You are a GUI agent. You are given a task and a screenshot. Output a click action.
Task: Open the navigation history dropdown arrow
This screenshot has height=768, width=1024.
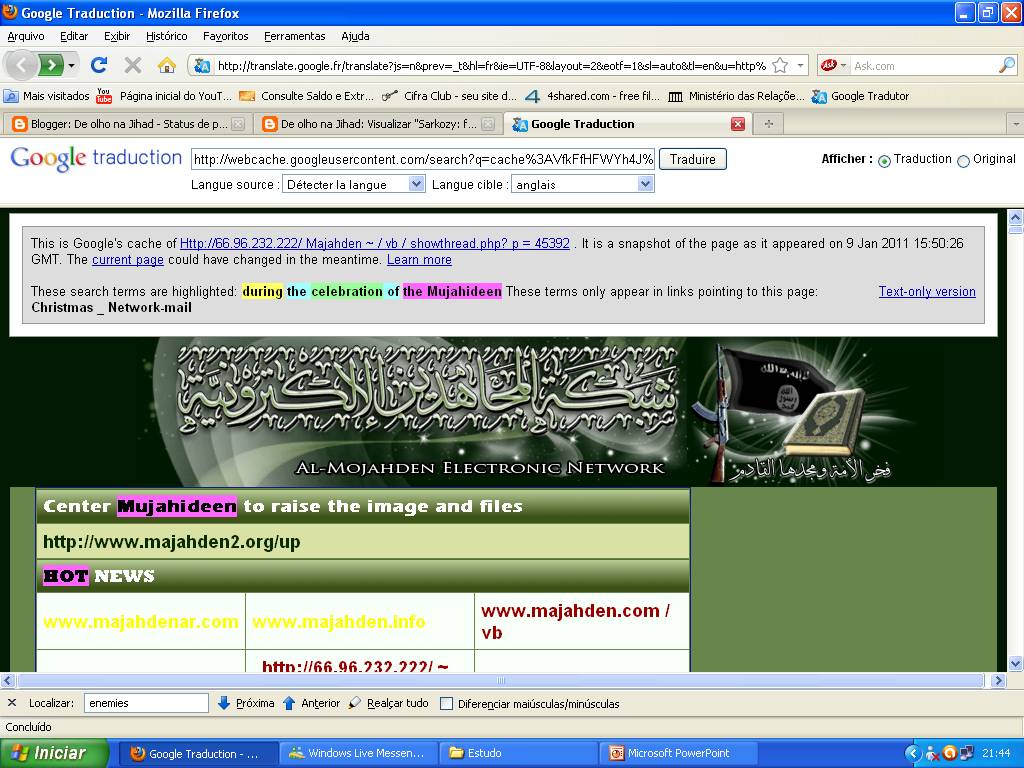point(71,65)
